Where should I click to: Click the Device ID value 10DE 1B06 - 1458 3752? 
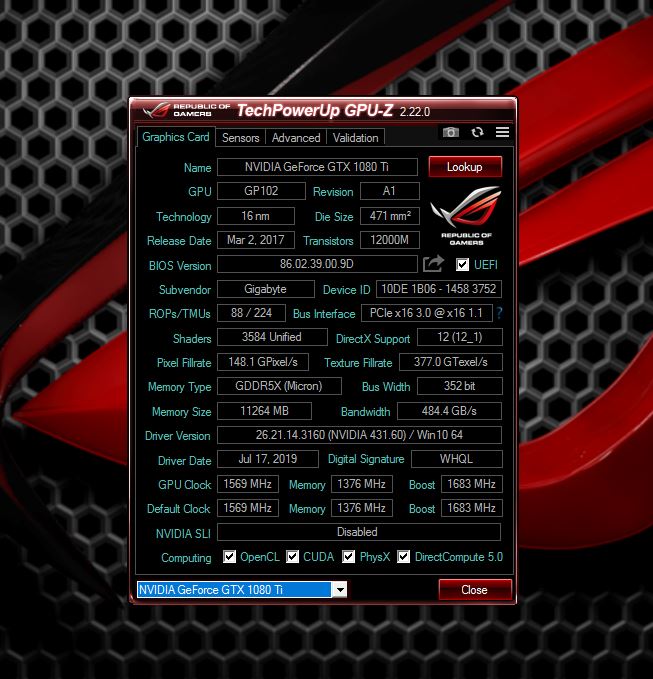coord(439,289)
